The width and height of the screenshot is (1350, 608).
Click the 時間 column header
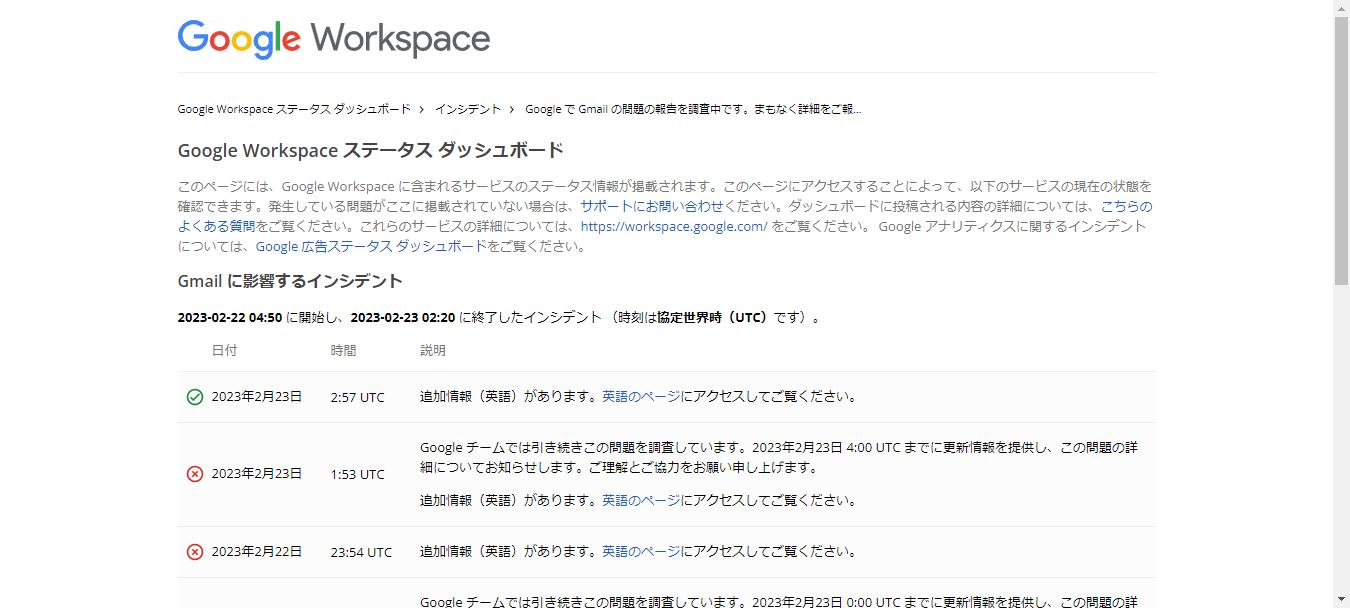(343, 351)
